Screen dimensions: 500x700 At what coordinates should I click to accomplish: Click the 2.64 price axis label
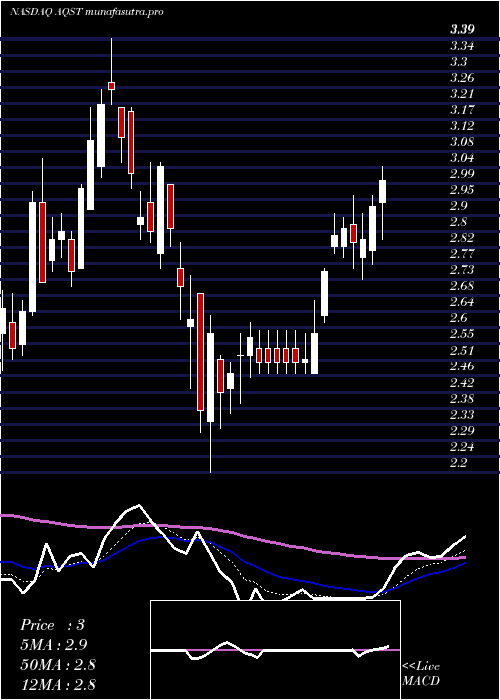coord(462,302)
